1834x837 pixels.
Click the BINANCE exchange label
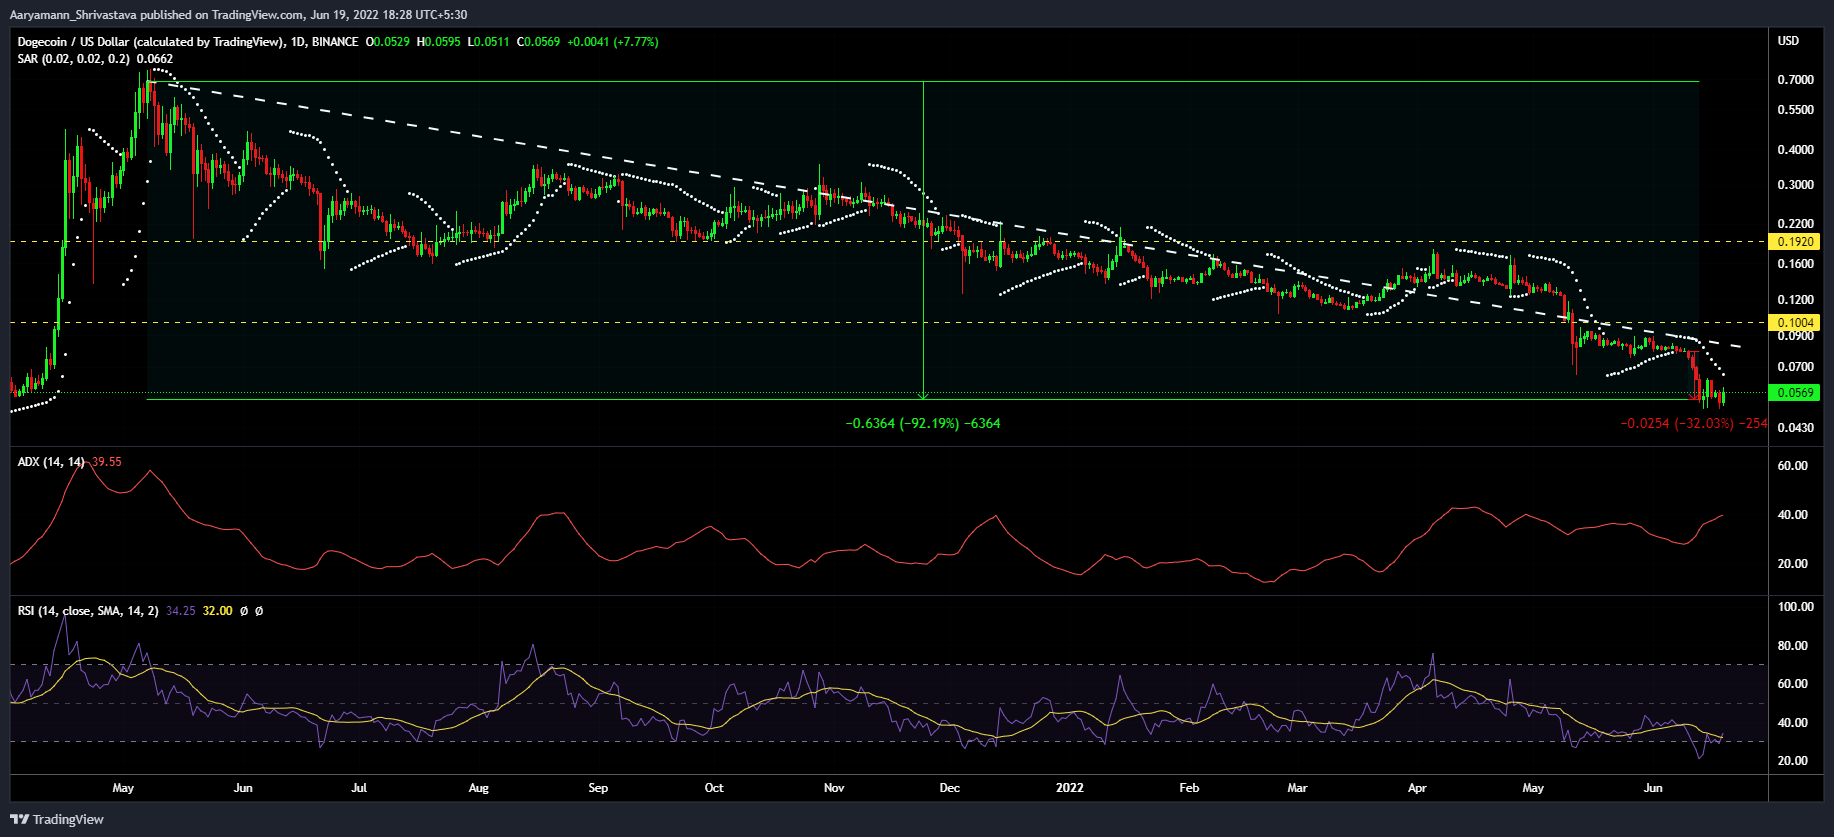pyautogui.click(x=334, y=42)
